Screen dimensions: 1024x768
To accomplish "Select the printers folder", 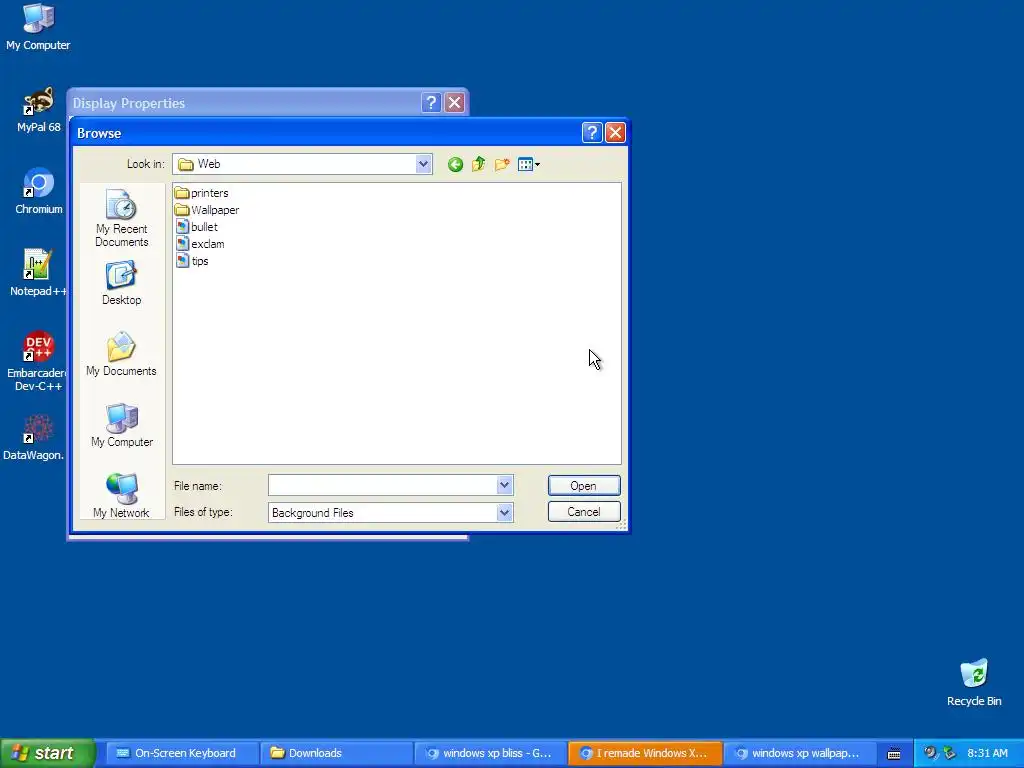I will click(x=202, y=193).
